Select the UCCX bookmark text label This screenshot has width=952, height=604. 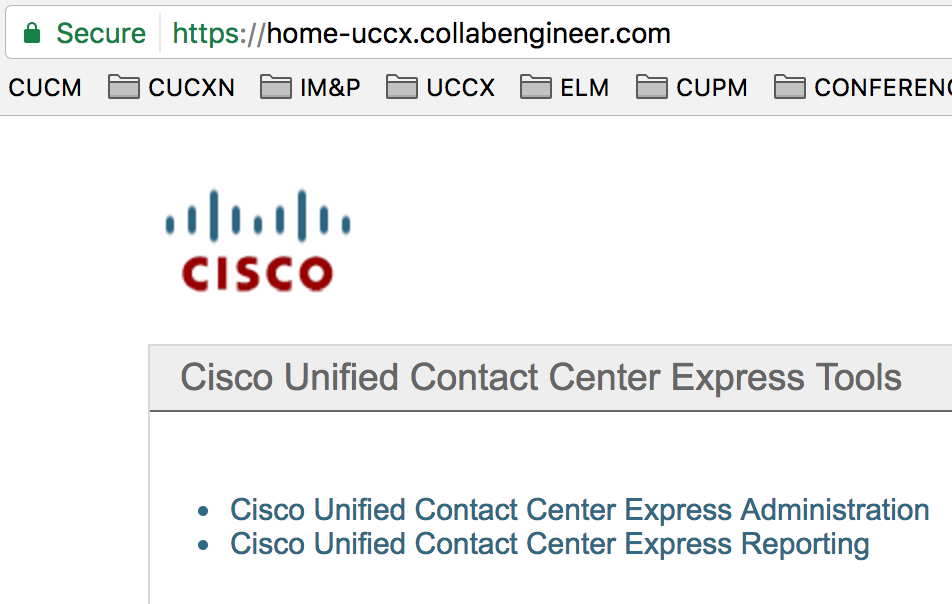click(x=460, y=88)
